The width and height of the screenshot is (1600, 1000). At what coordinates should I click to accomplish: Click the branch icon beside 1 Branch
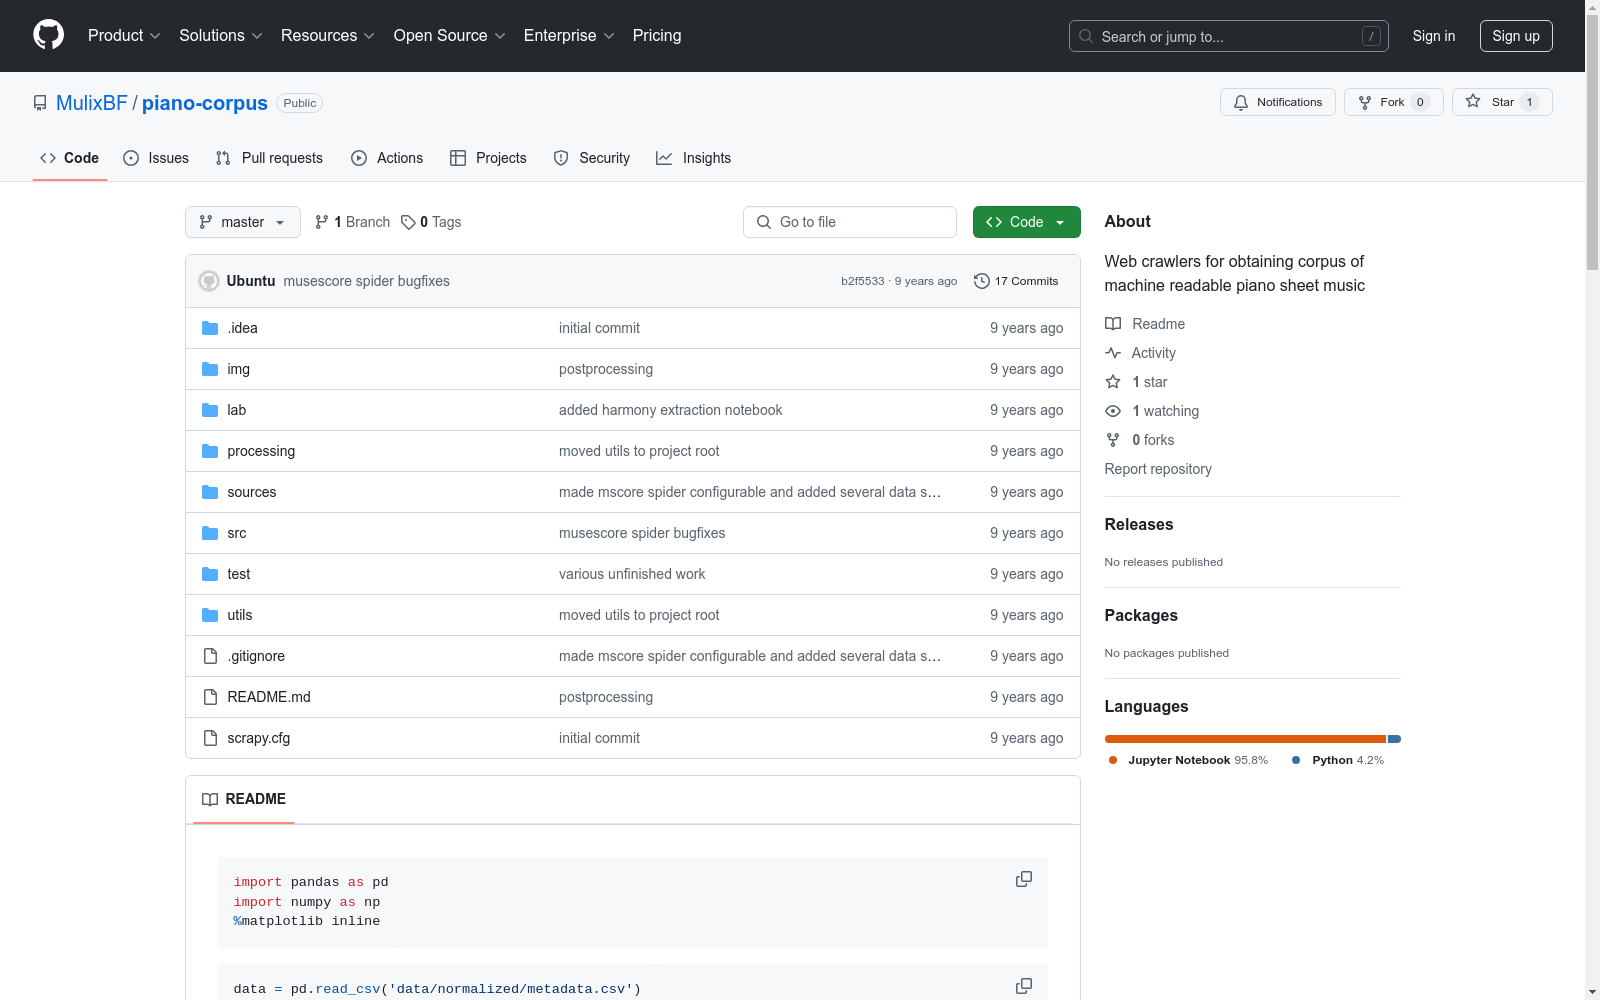click(322, 222)
